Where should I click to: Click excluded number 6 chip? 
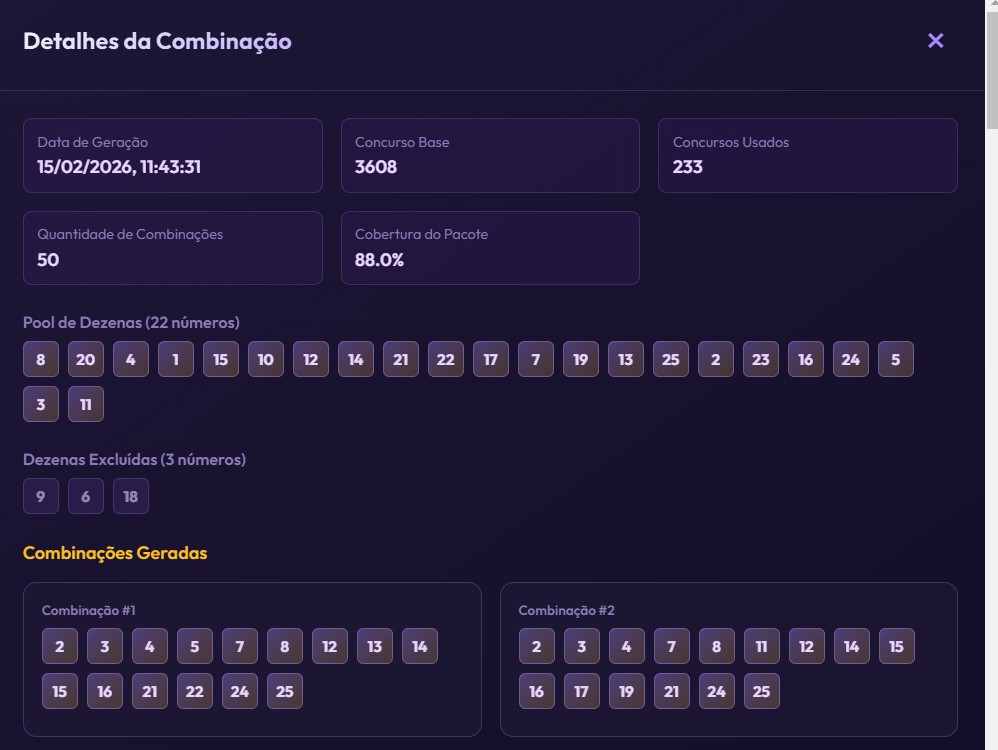point(86,496)
